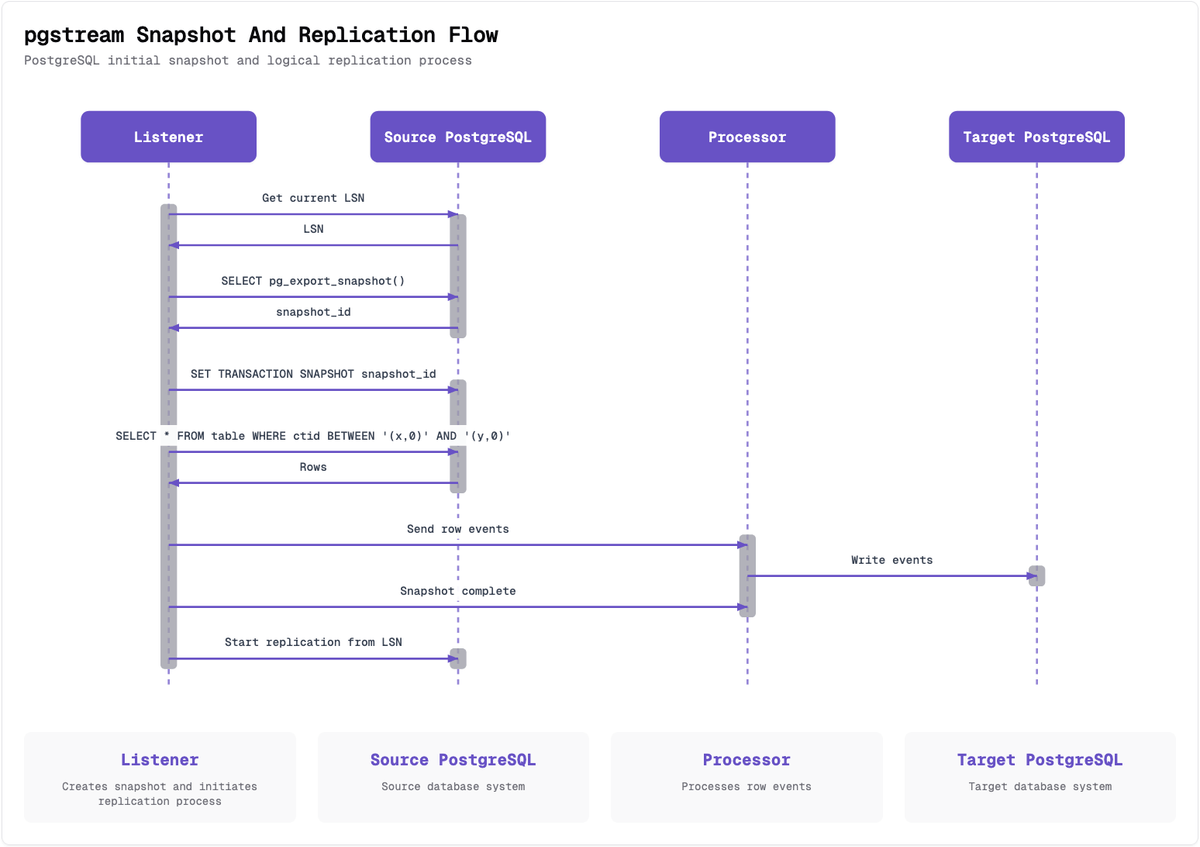1200x847 pixels.
Task: Click the 'Get current LSN' message arrow
Action: [x=312, y=213]
